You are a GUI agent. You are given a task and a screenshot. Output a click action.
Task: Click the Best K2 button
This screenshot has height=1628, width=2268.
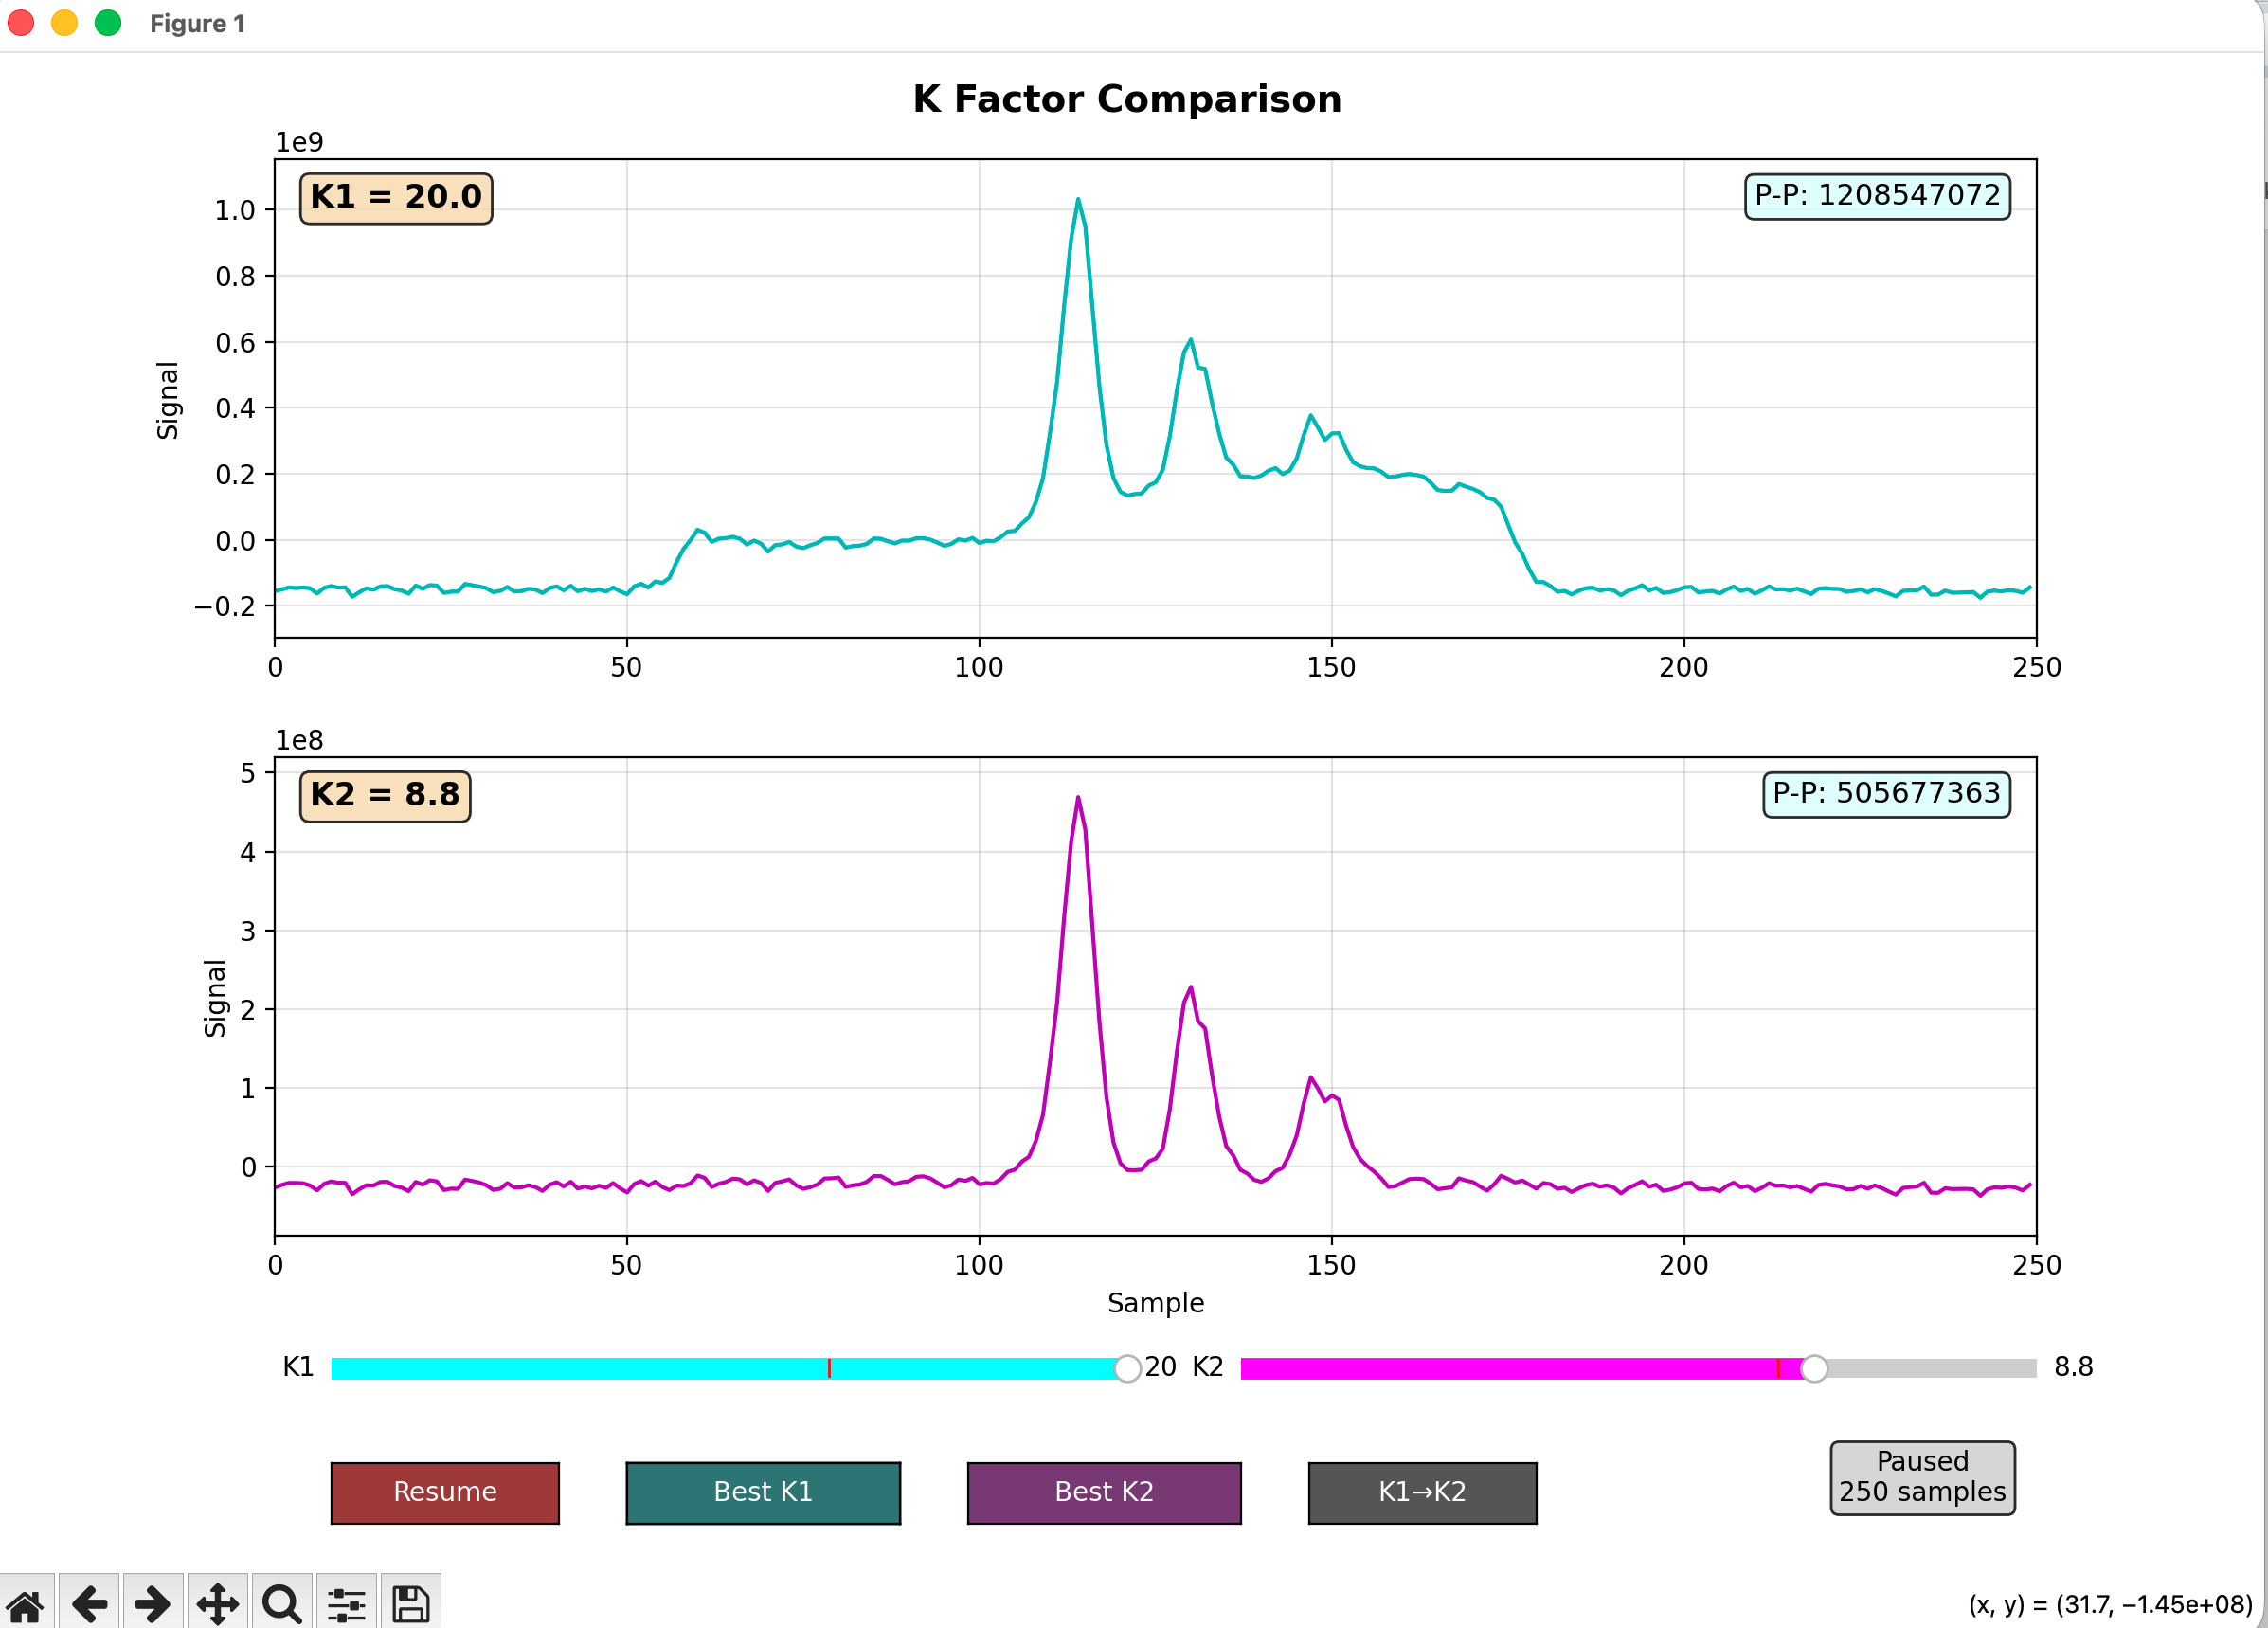[1104, 1492]
